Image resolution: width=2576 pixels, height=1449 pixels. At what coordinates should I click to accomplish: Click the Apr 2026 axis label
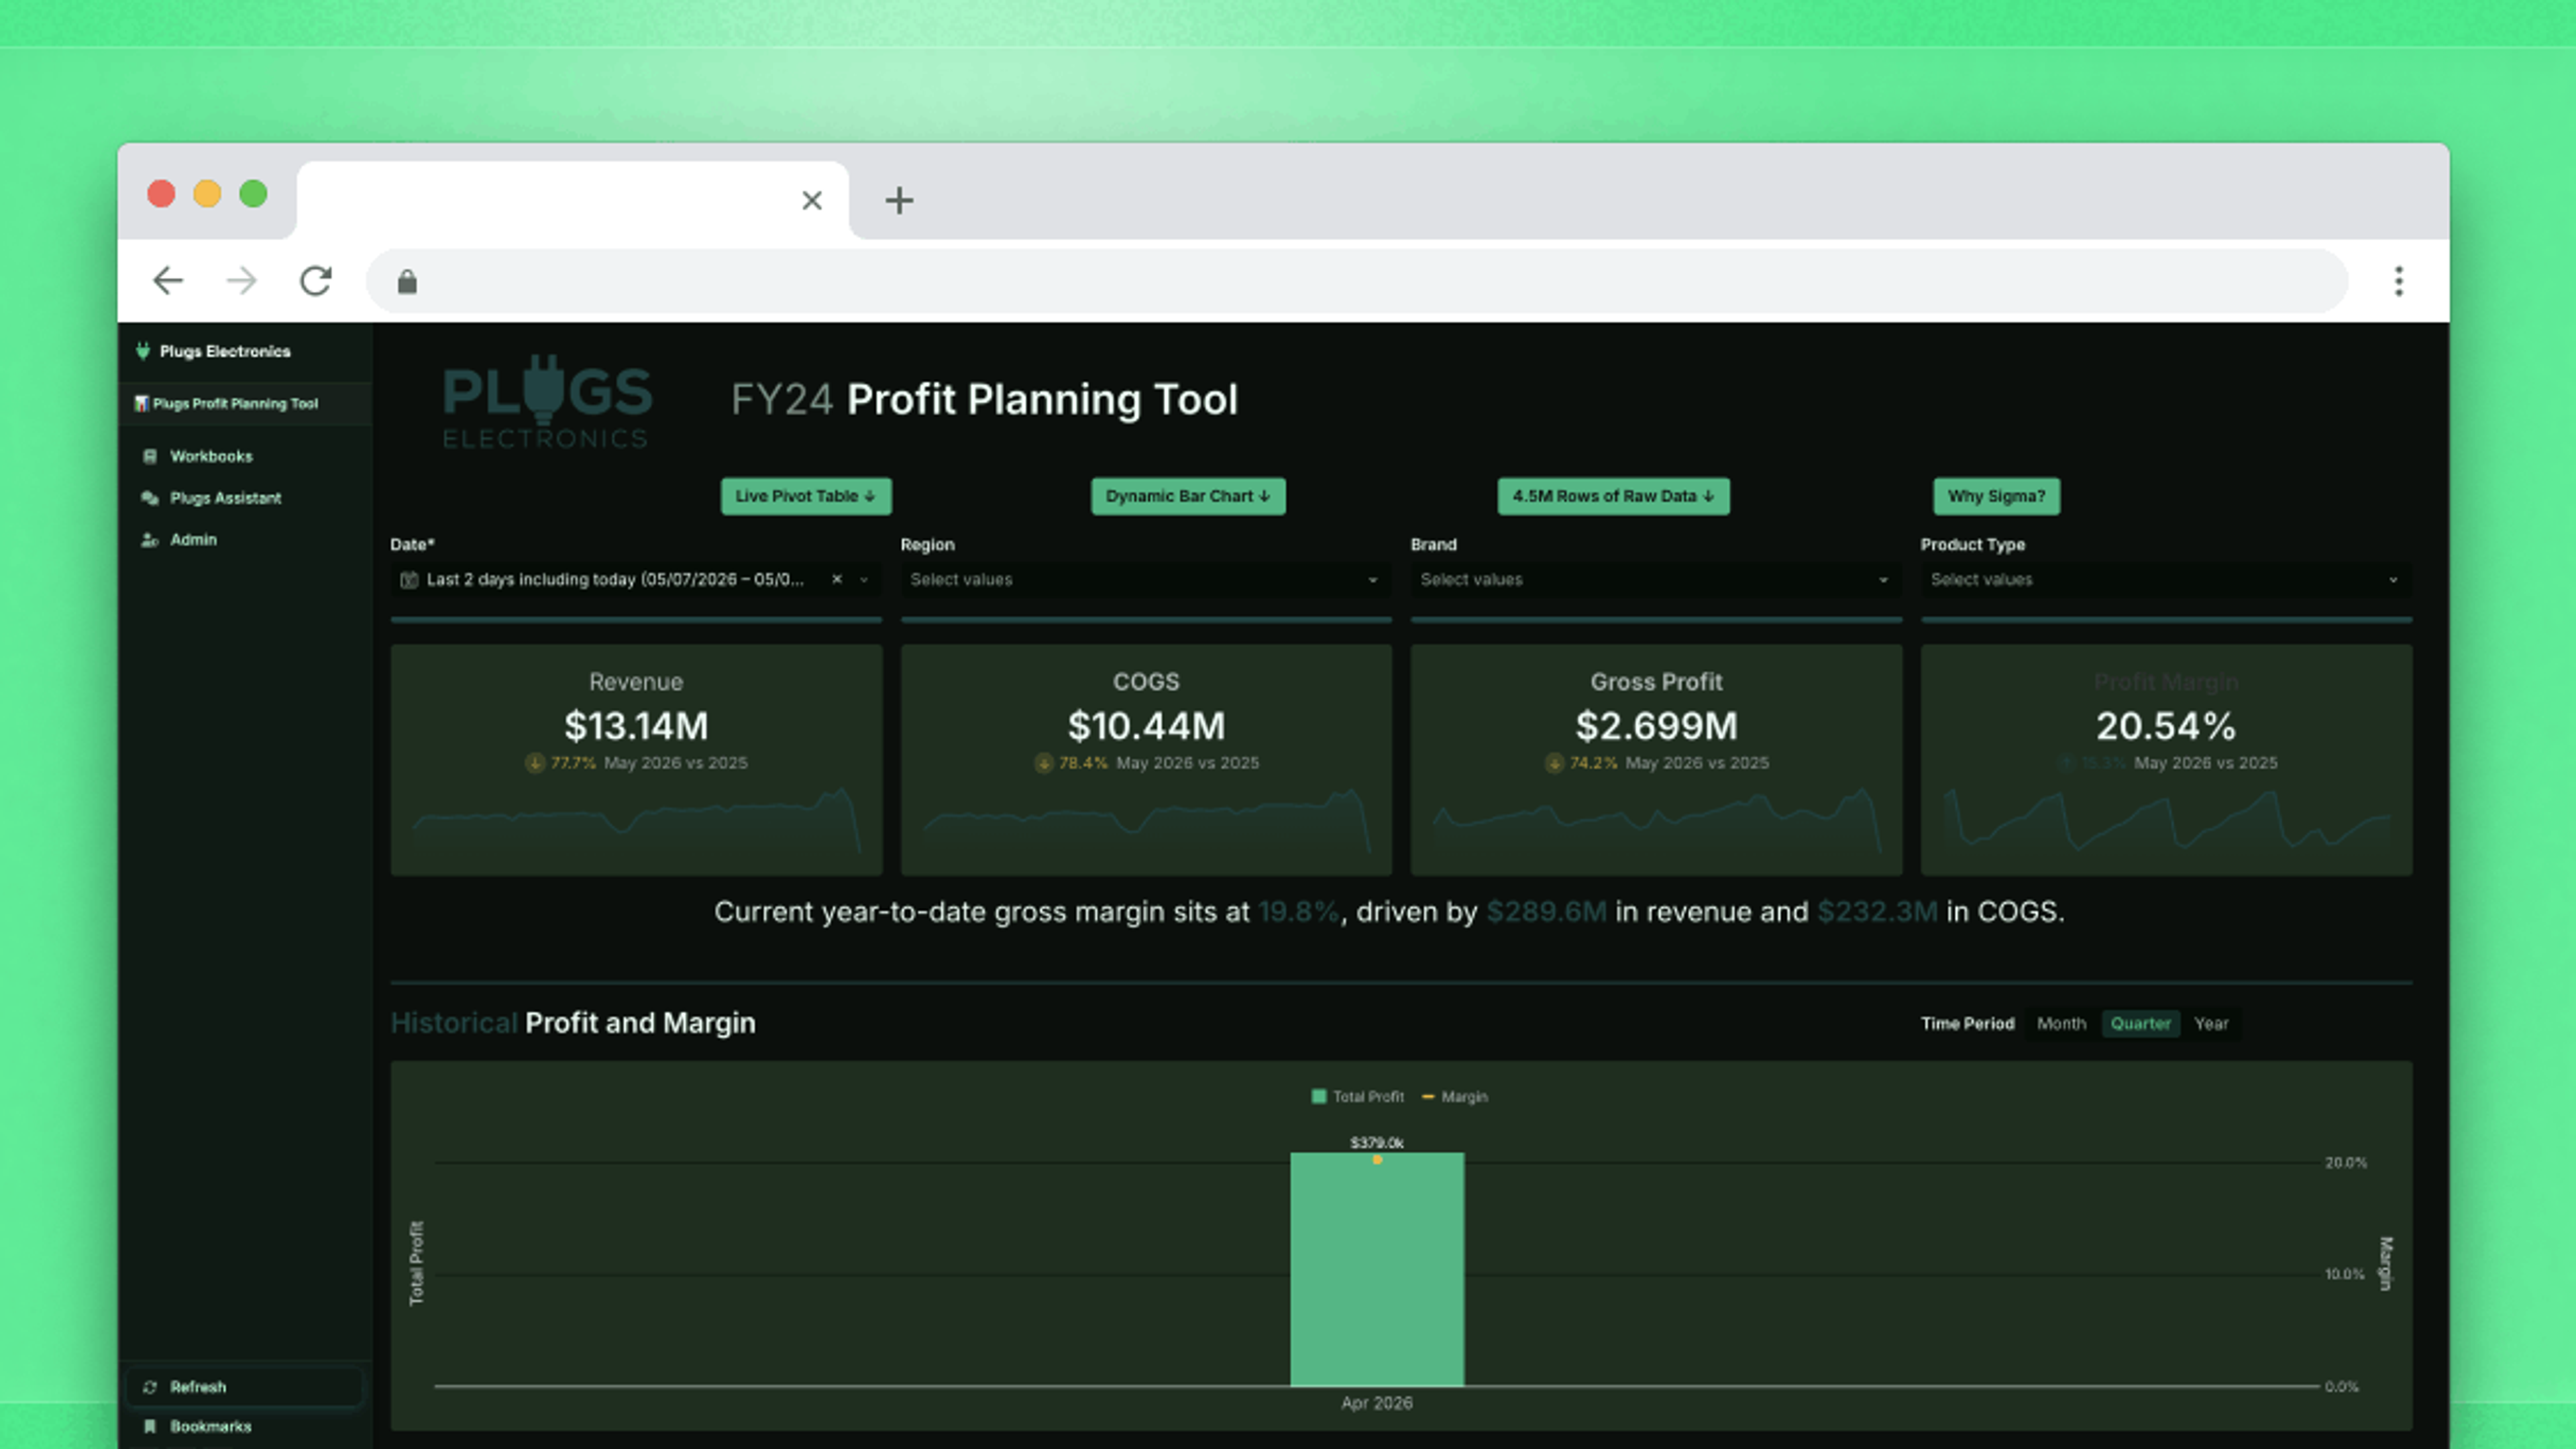click(1377, 1403)
